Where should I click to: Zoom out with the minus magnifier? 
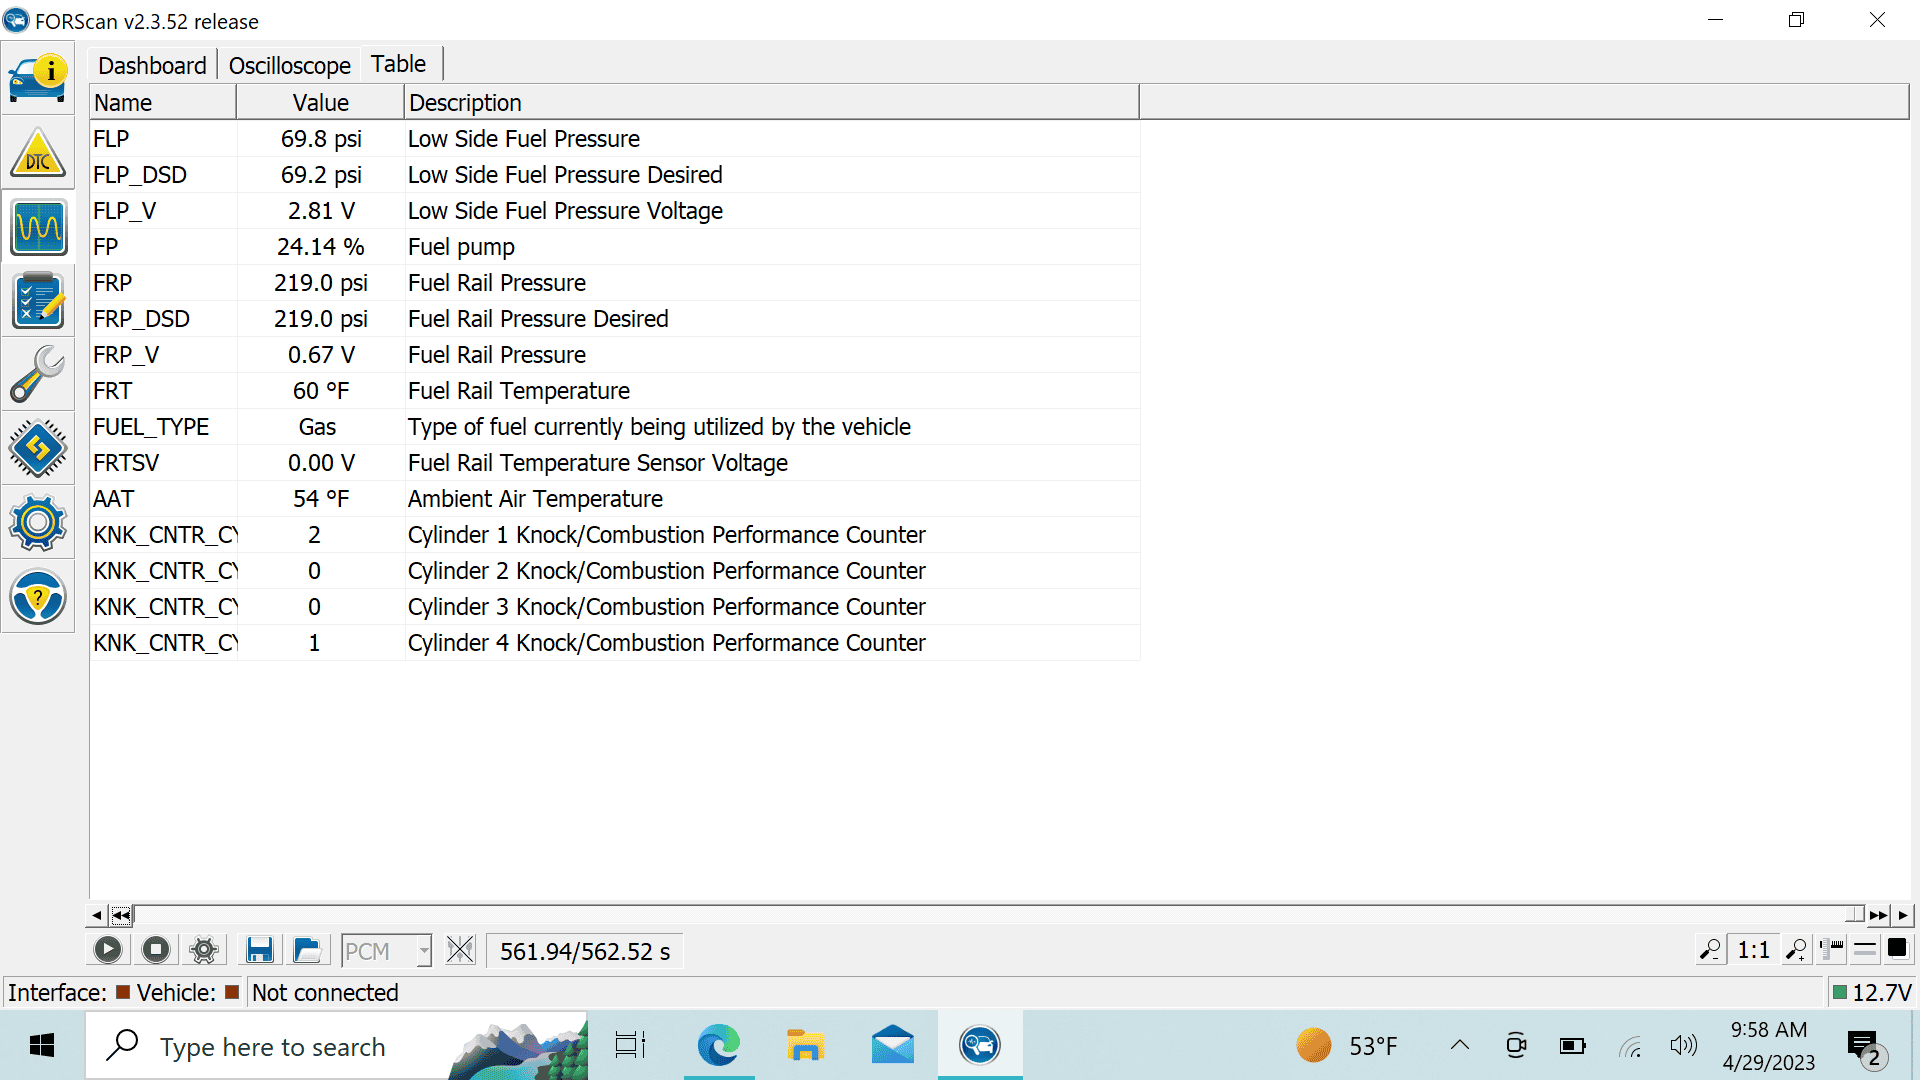(x=1711, y=950)
